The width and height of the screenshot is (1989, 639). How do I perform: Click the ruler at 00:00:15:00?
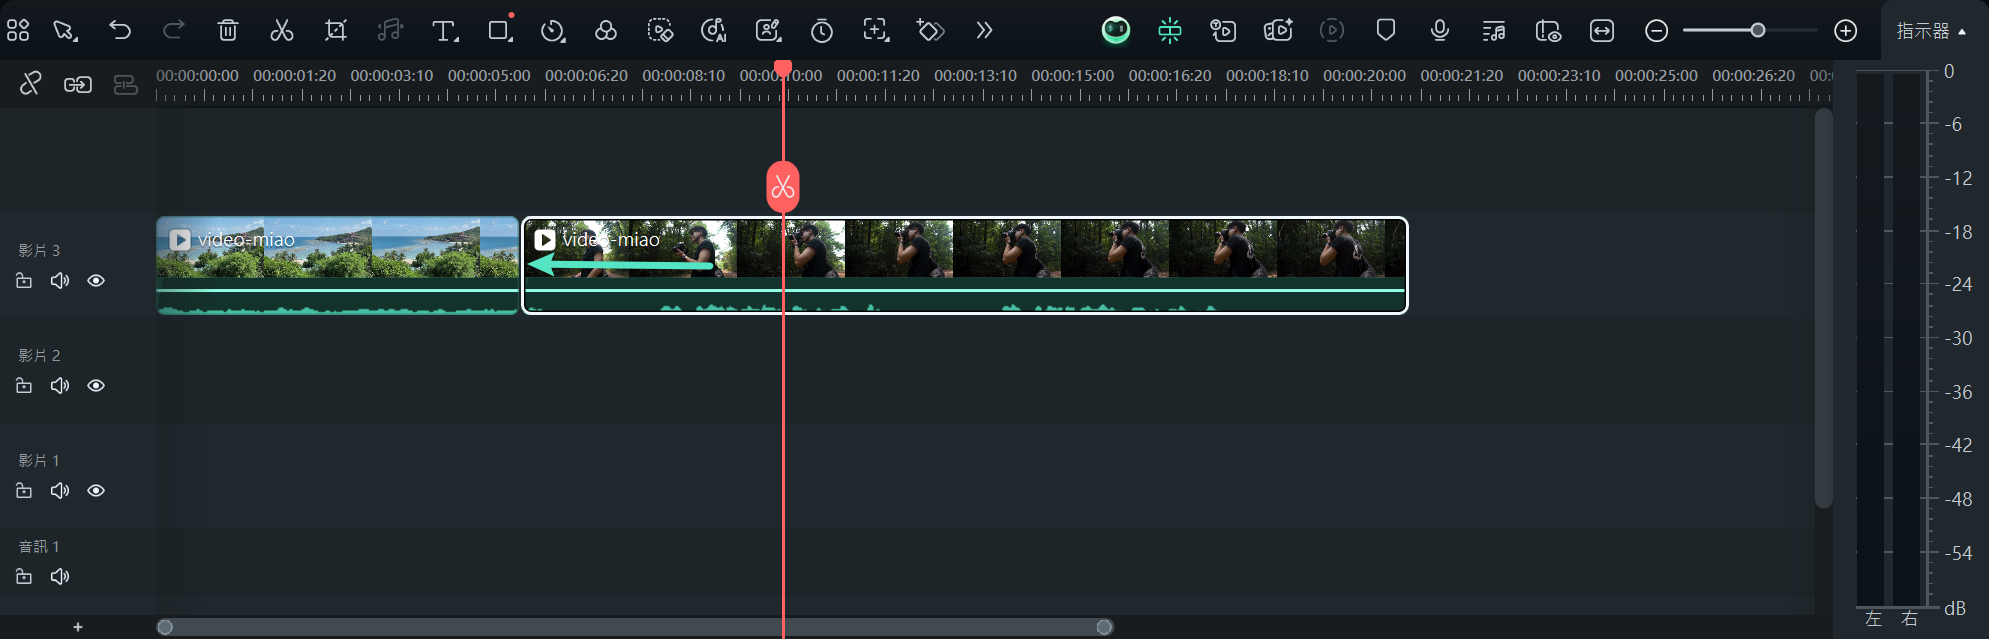pos(1072,75)
